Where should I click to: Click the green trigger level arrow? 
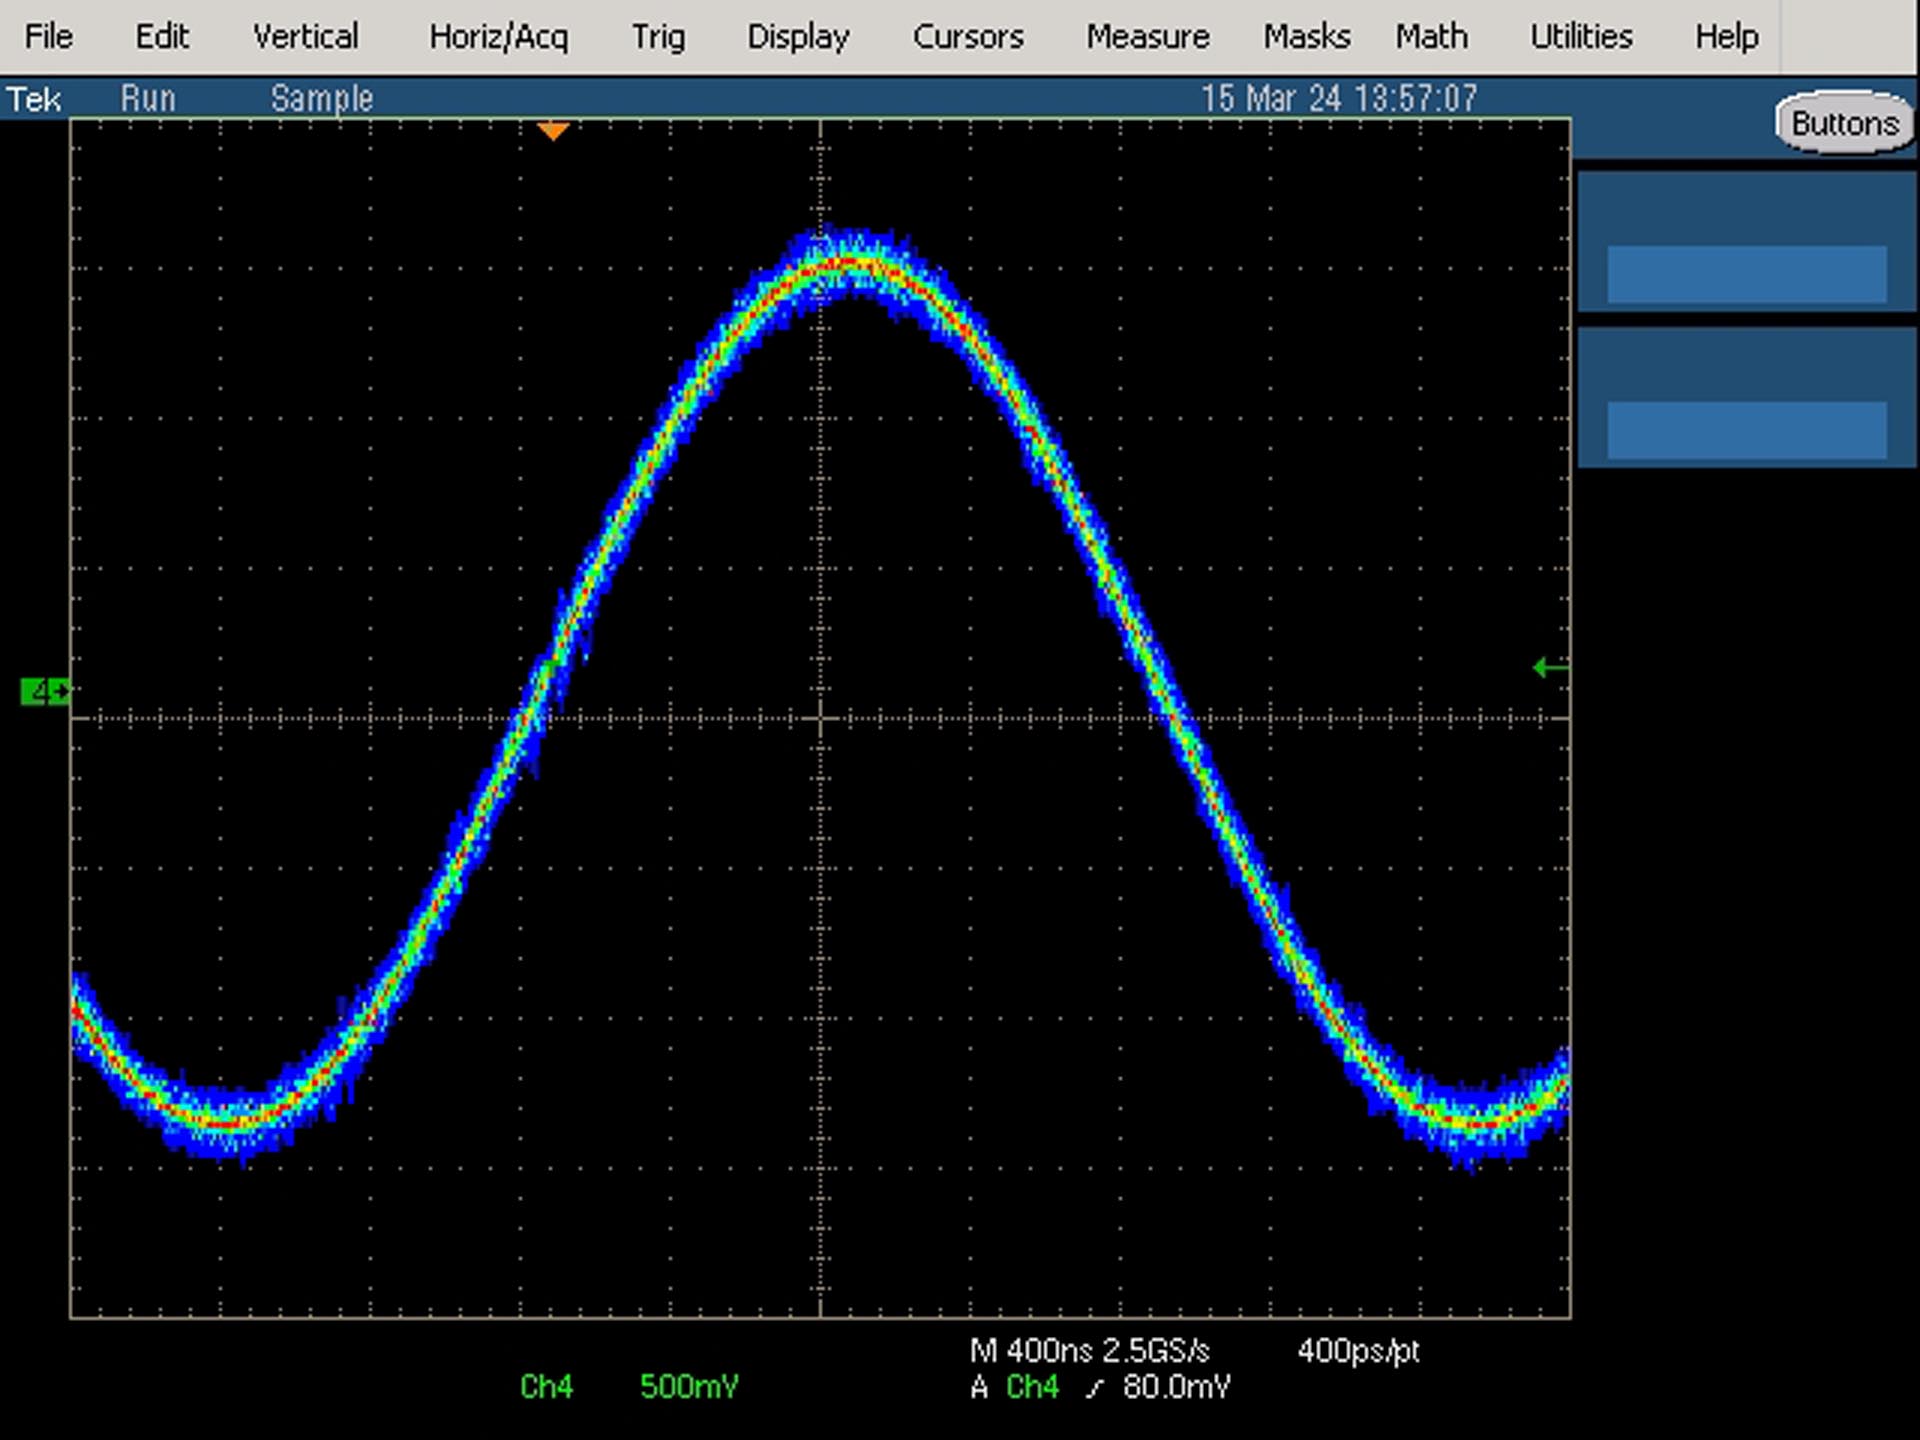[1550, 667]
